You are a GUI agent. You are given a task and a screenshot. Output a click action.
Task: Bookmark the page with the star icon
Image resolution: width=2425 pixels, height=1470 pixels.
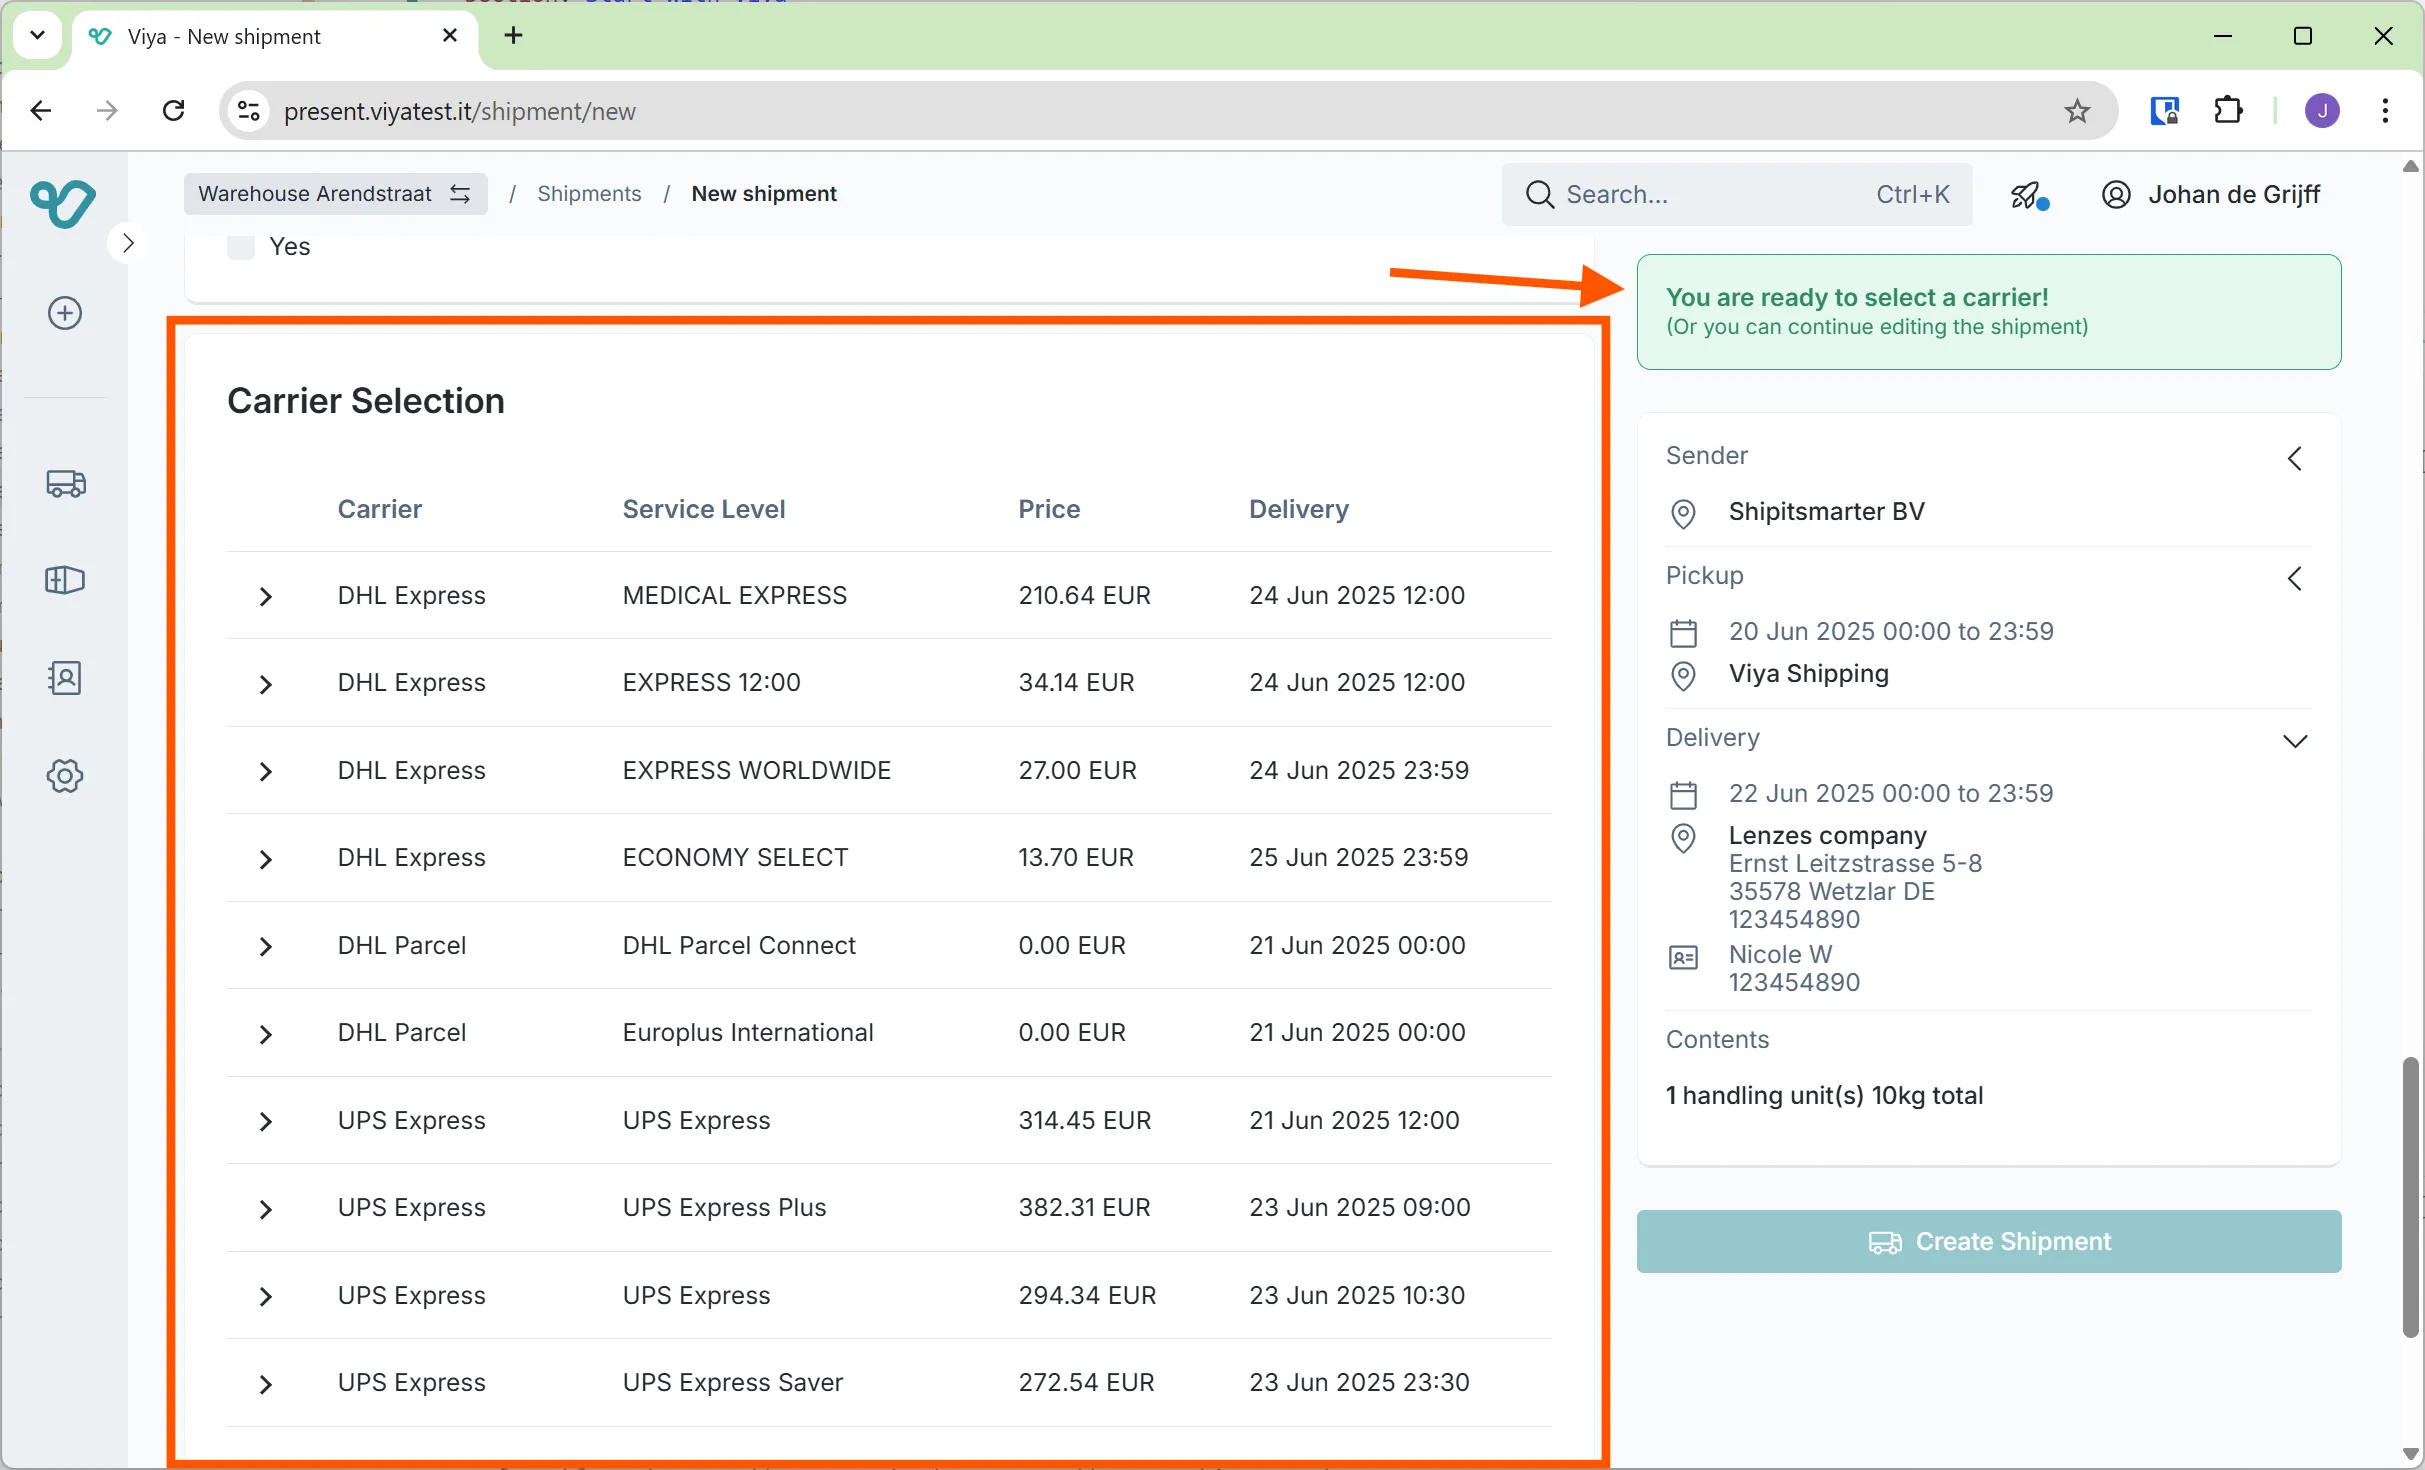coord(2077,111)
